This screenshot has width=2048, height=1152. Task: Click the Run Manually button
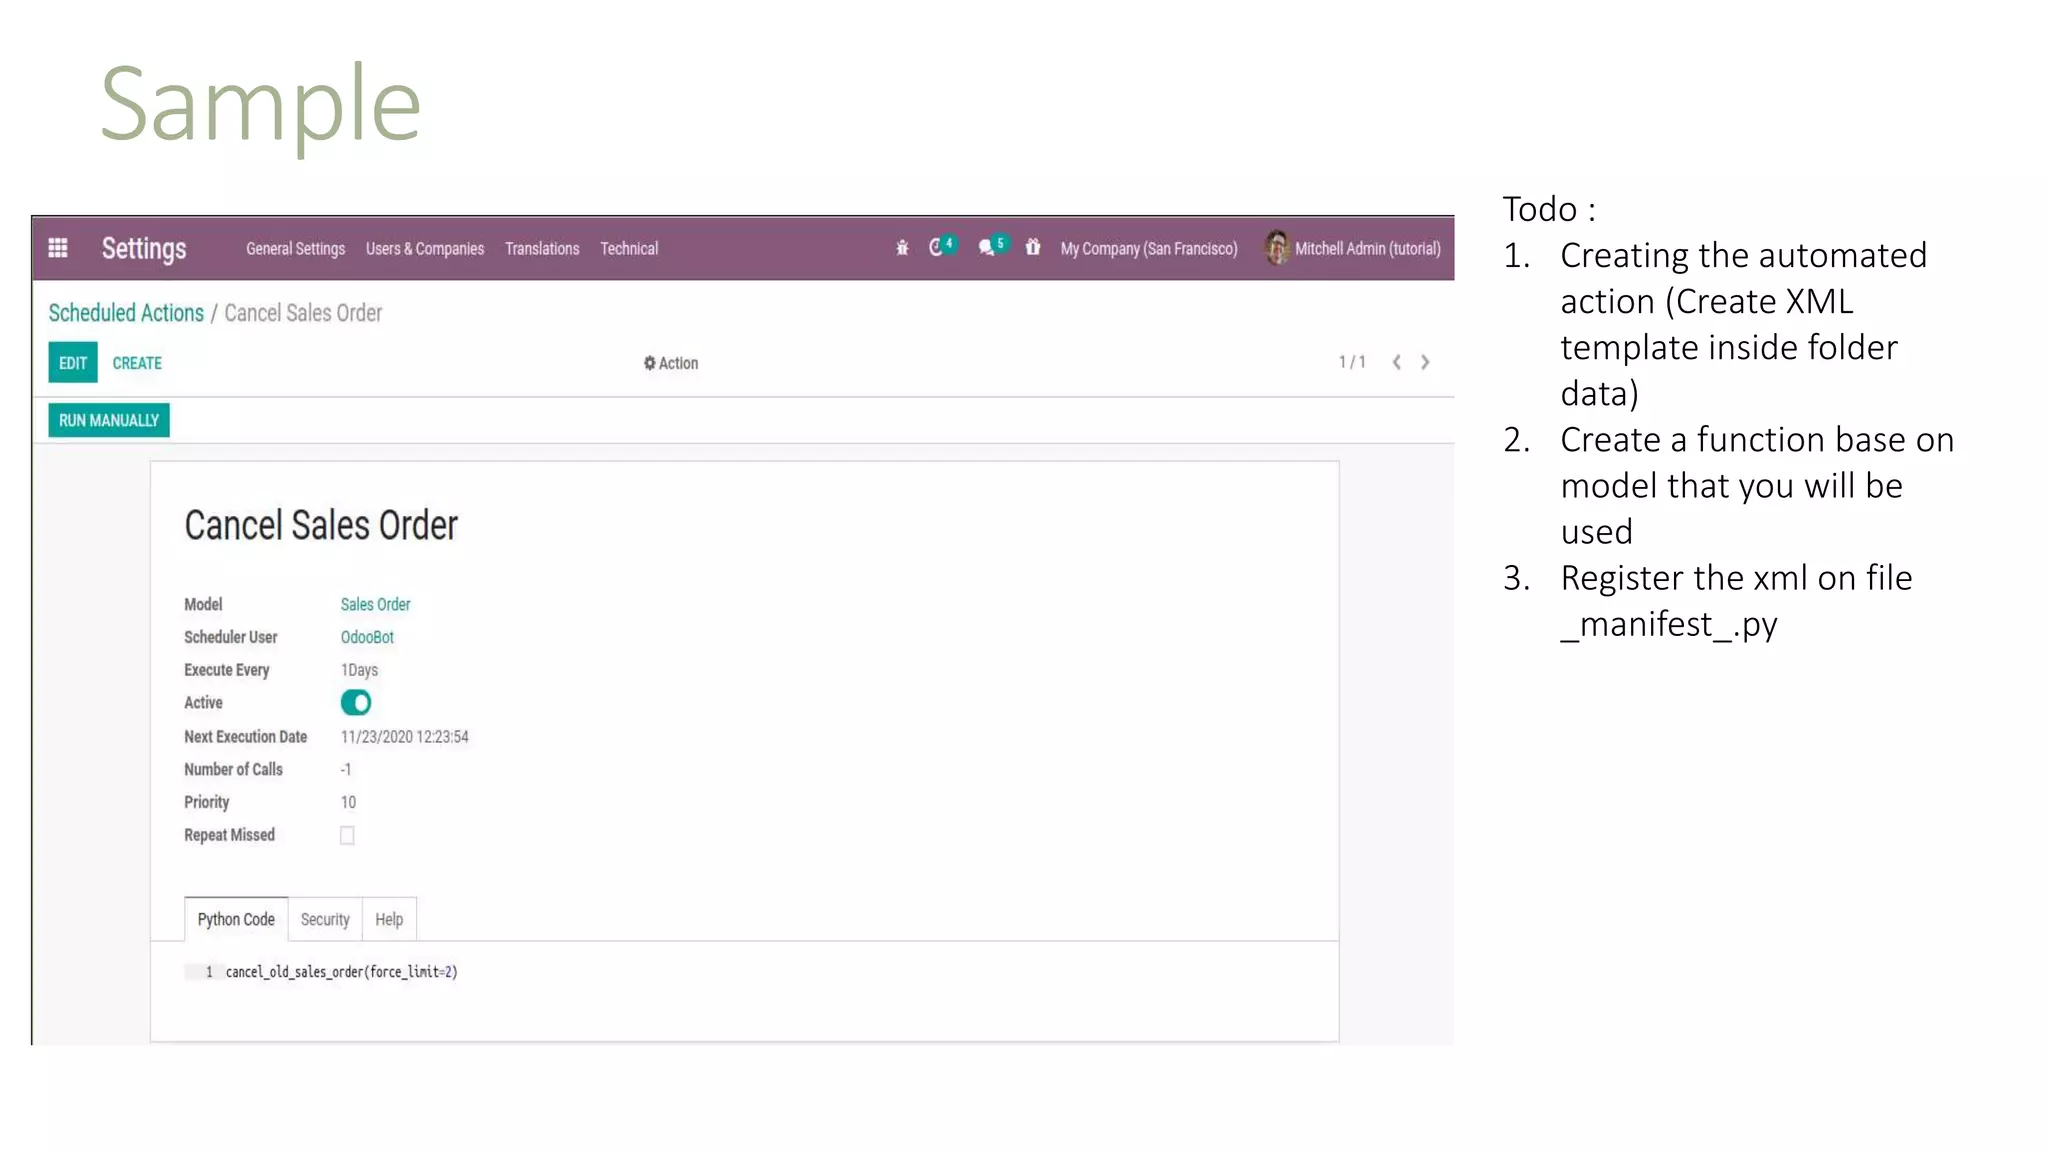click(x=109, y=420)
